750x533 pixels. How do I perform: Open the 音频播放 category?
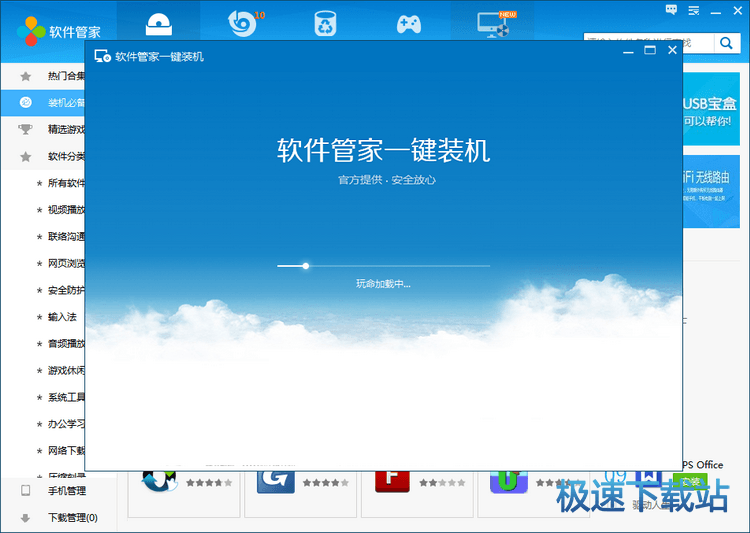coord(66,344)
